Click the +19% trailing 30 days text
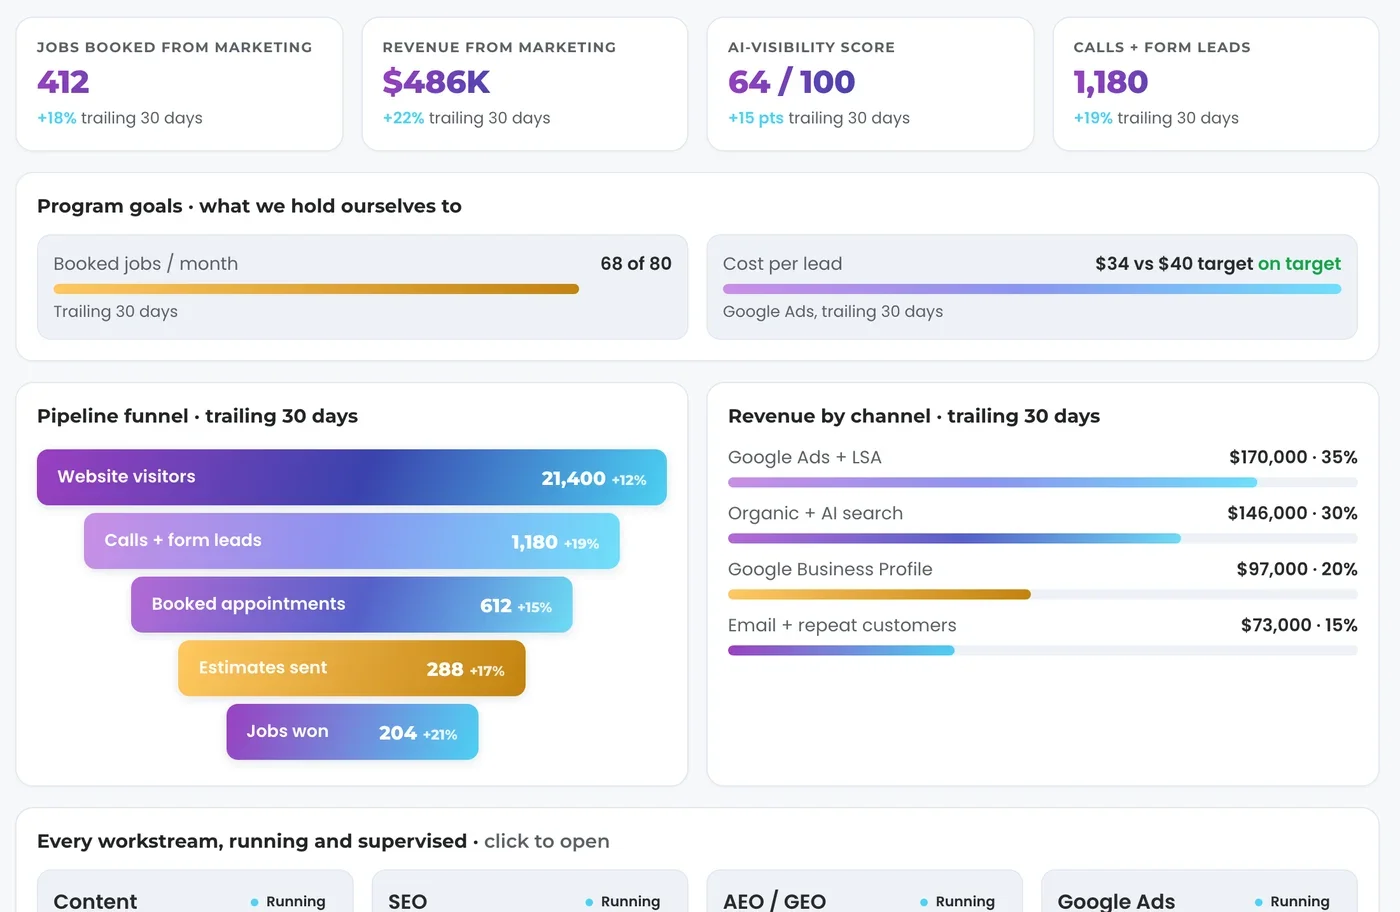 [x=1156, y=118]
